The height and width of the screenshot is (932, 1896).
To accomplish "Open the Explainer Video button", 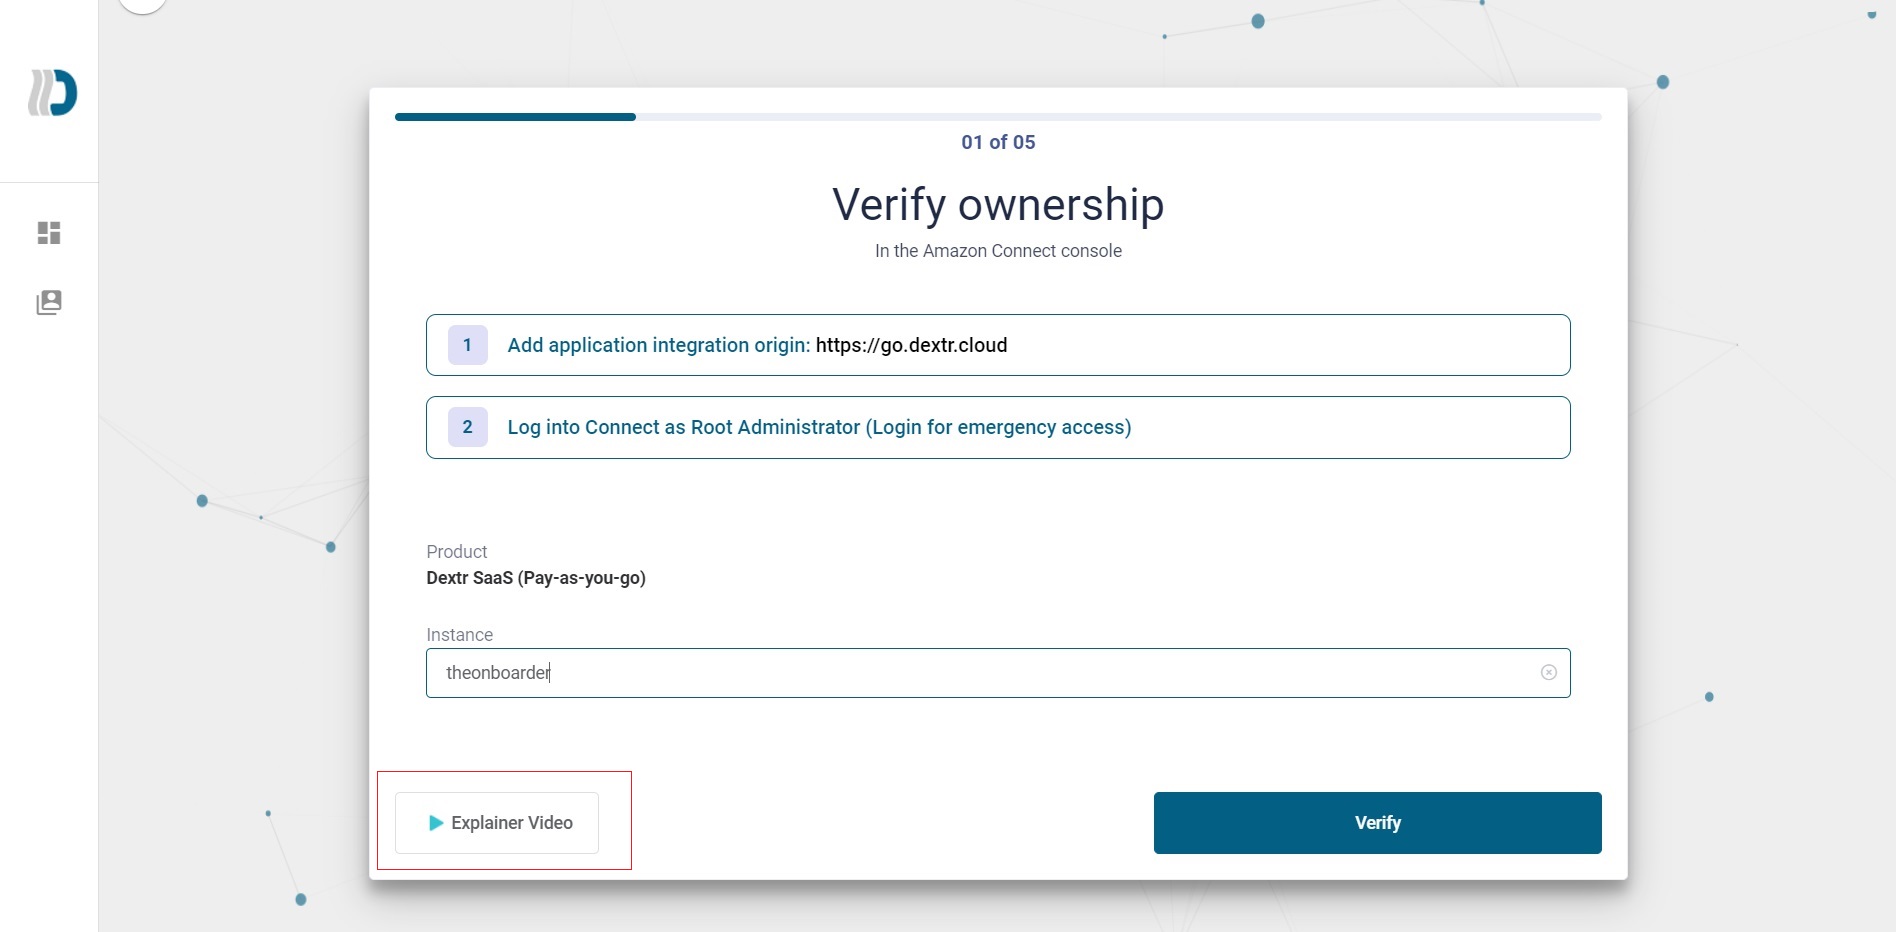I will [x=497, y=823].
